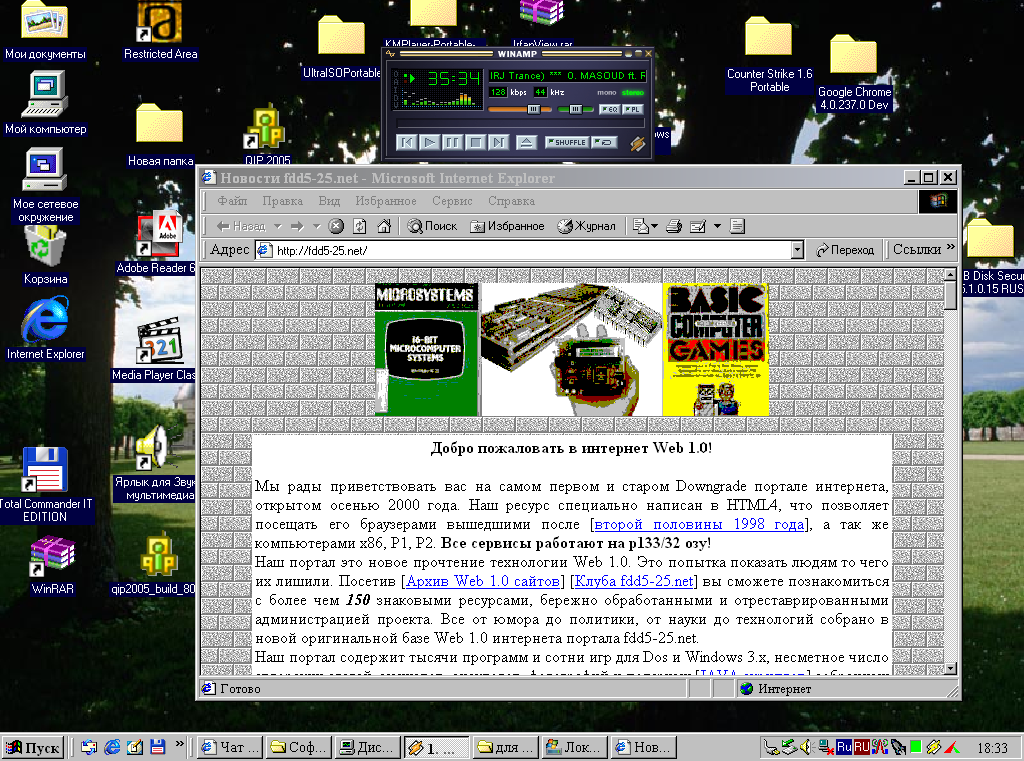The image size is (1024, 761).
Task: Click the tray volume speaker icon
Action: 807,747
